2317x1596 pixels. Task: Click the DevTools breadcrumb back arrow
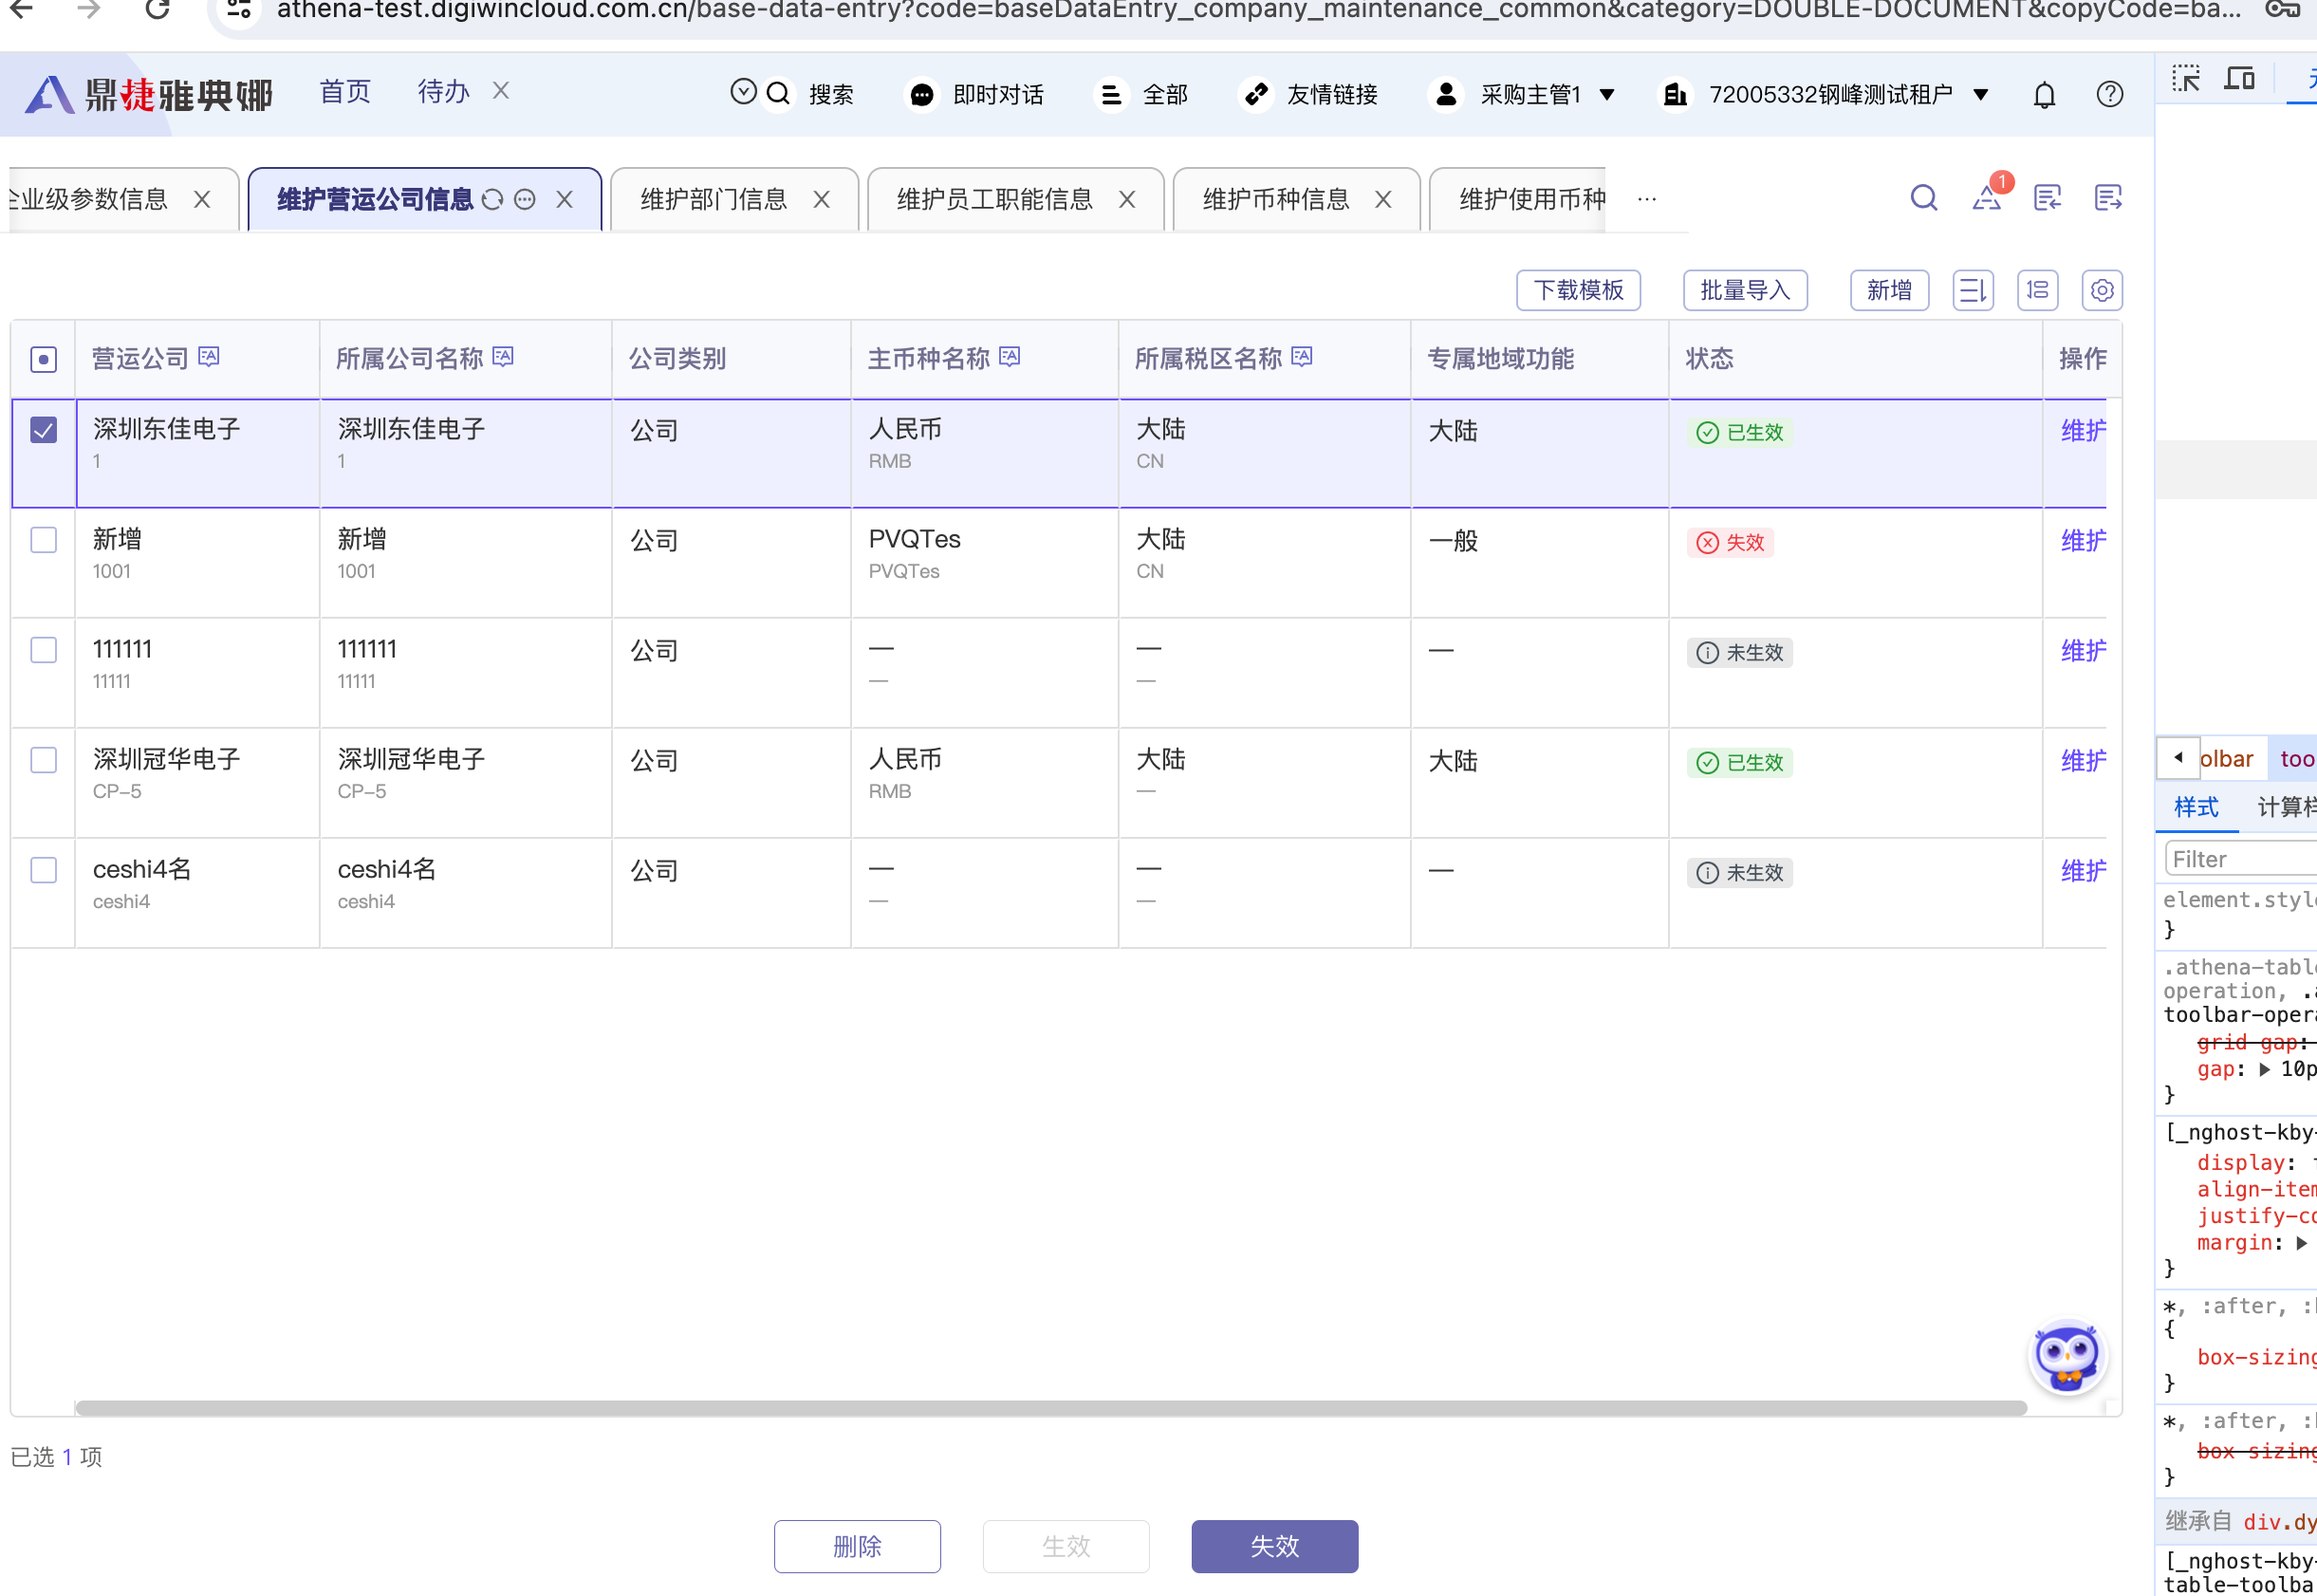pos(2177,758)
